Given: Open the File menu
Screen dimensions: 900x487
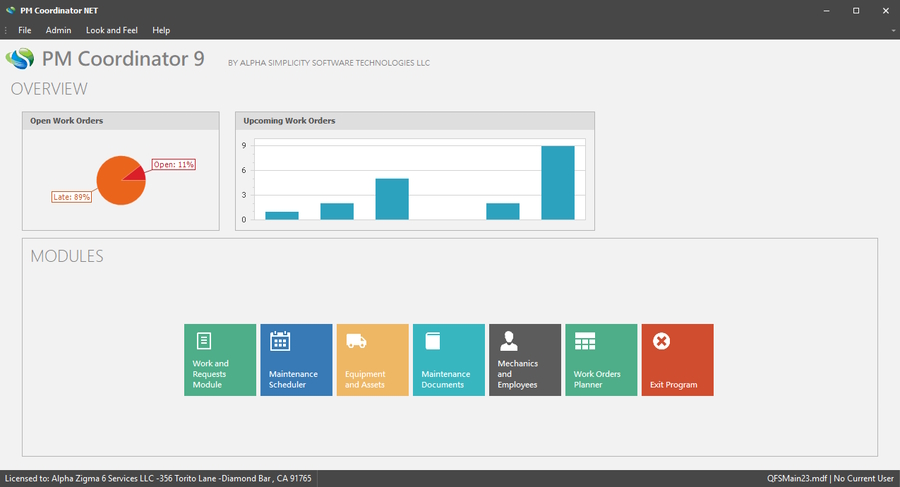Looking at the screenshot, I should [x=25, y=30].
